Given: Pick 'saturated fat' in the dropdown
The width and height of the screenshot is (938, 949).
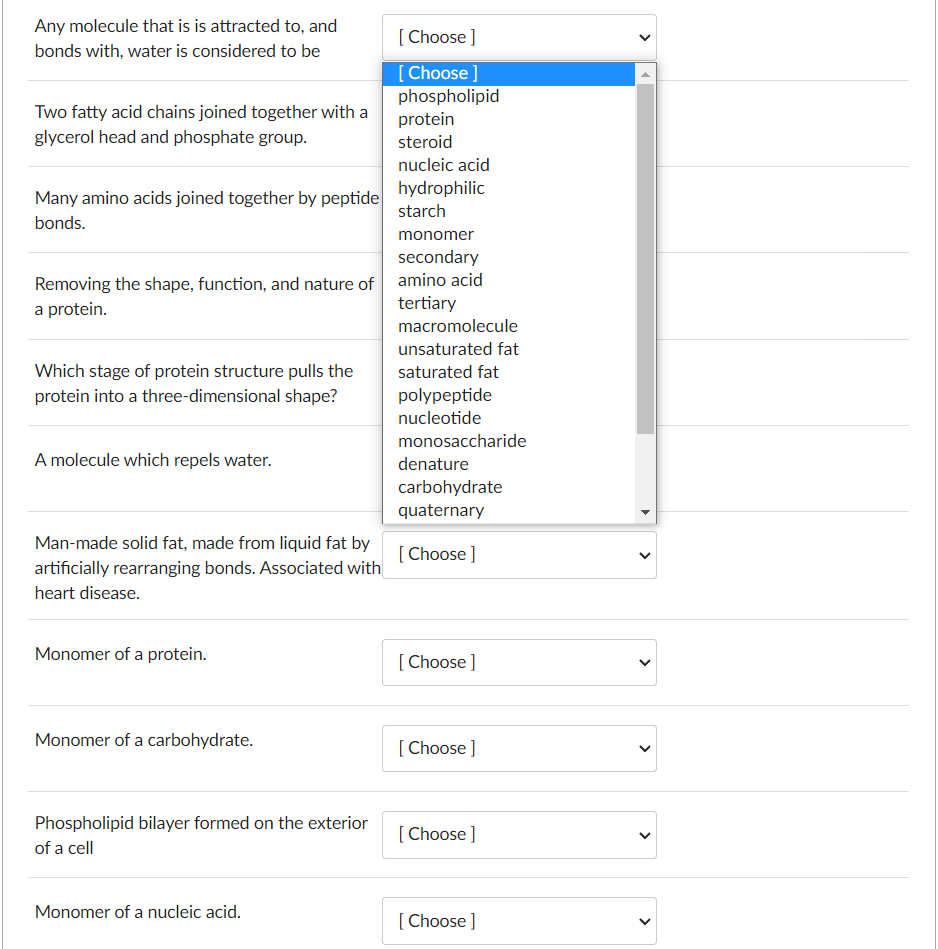Looking at the screenshot, I should click(x=509, y=372).
